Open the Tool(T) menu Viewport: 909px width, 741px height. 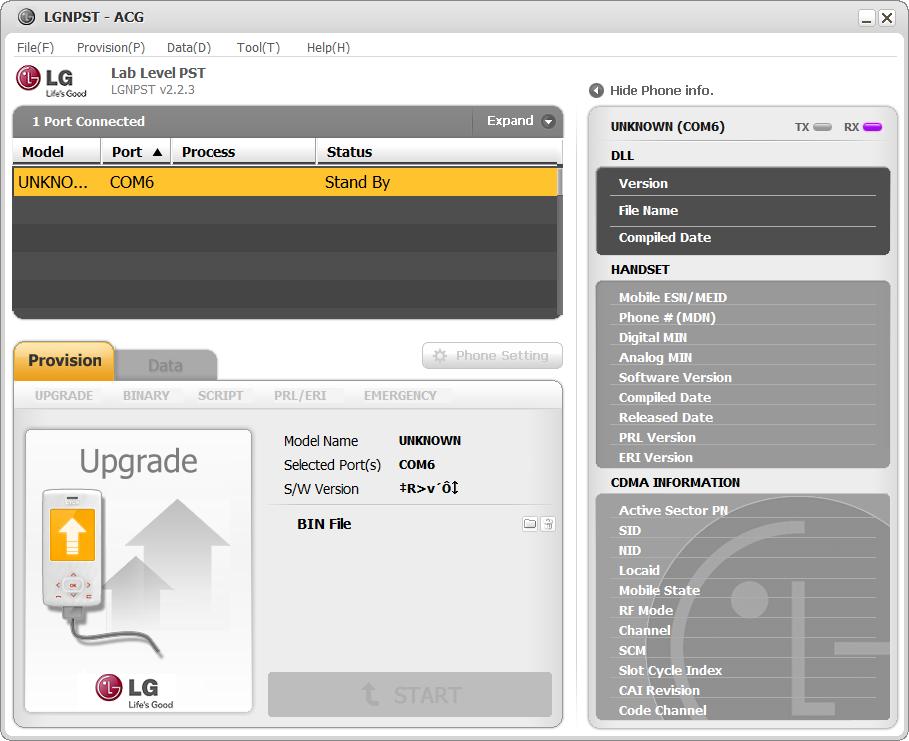point(258,48)
